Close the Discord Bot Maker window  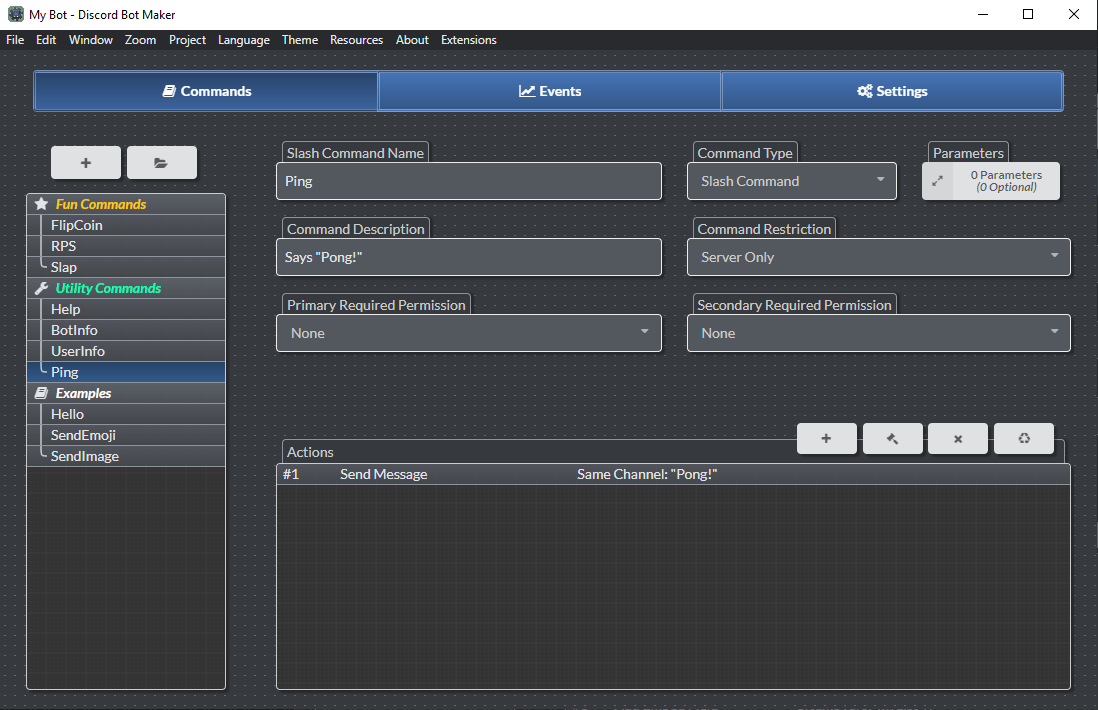click(x=1073, y=14)
